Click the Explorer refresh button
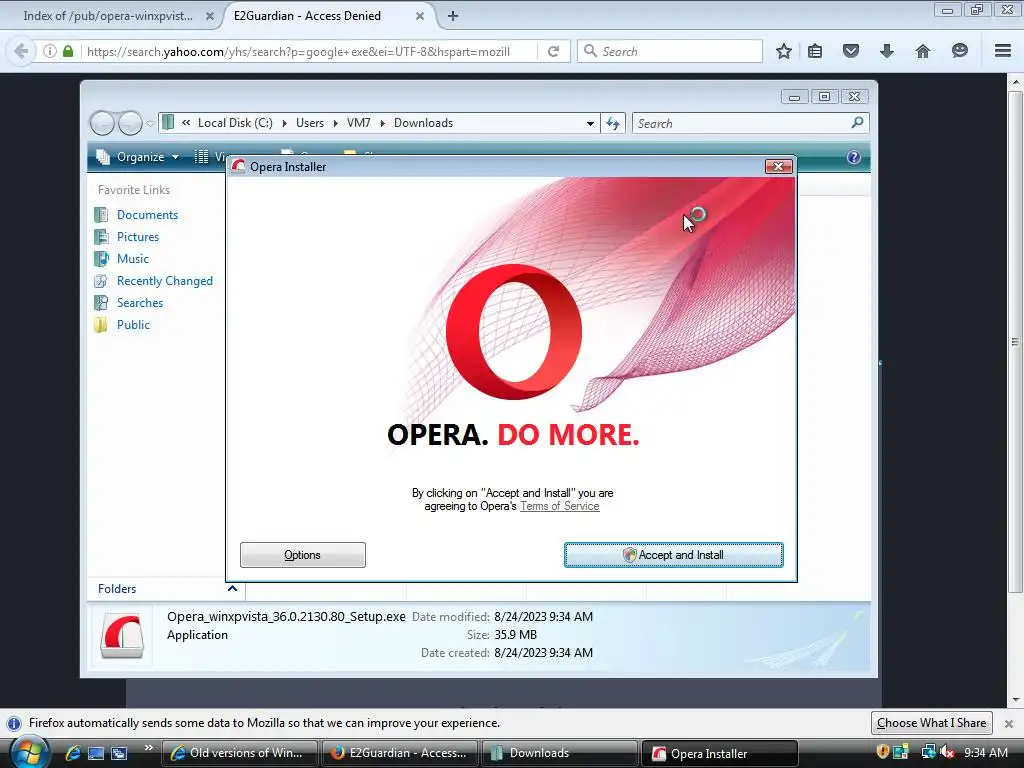The width and height of the screenshot is (1024, 768). click(x=613, y=123)
